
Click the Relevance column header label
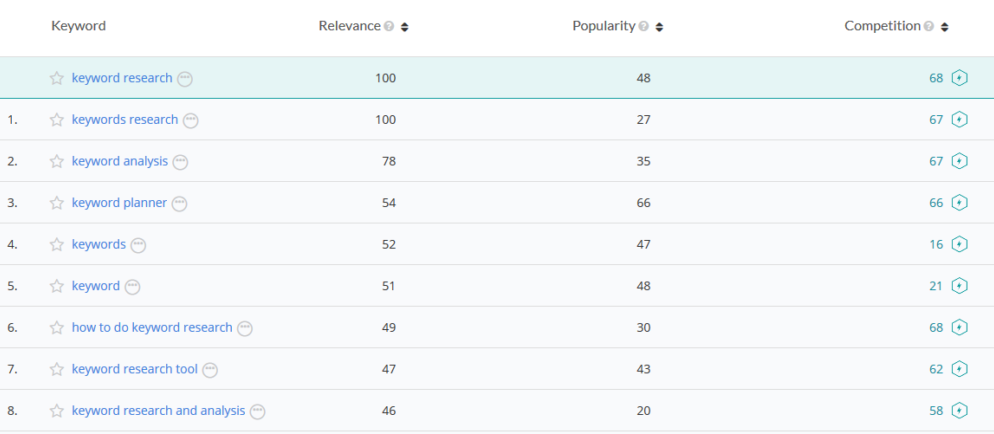pyautogui.click(x=349, y=26)
